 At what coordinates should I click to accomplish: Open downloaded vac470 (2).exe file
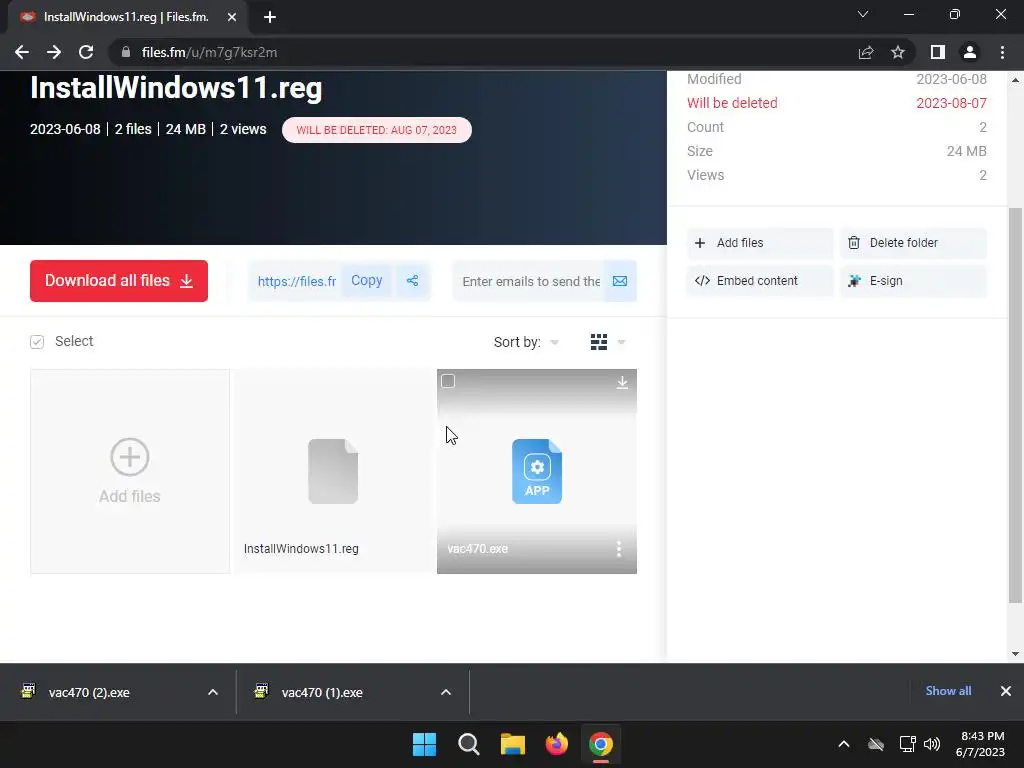[89, 692]
